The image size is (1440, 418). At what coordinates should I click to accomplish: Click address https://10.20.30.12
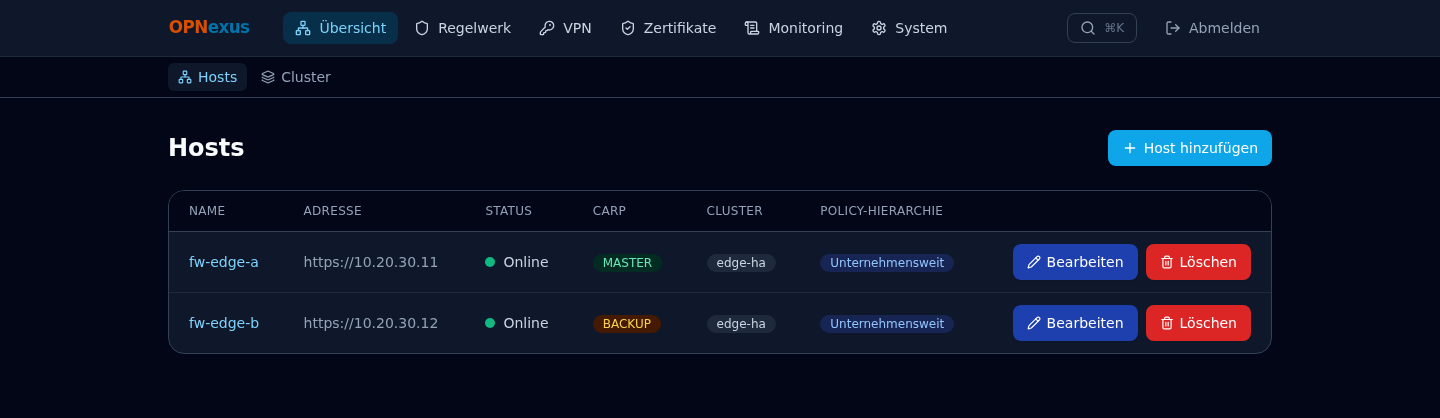[371, 323]
